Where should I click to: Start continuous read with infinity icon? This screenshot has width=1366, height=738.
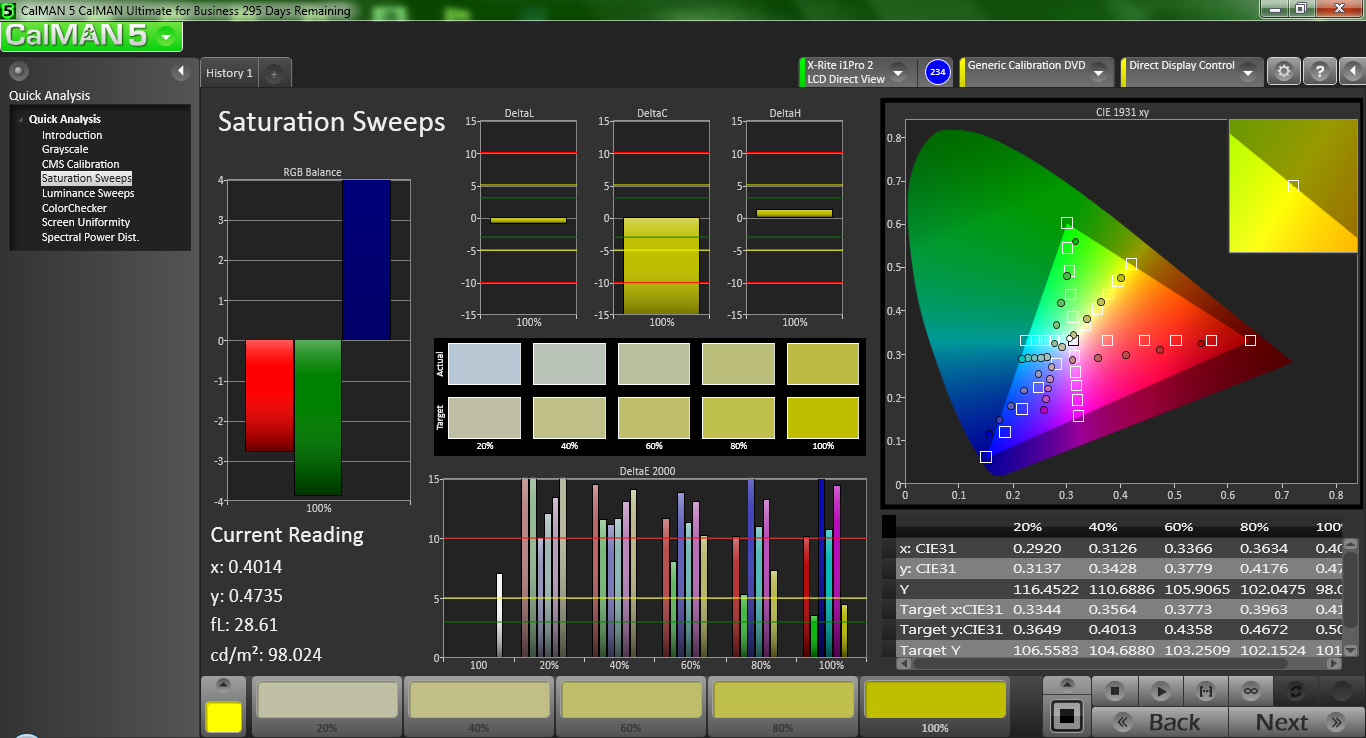[x=1250, y=690]
